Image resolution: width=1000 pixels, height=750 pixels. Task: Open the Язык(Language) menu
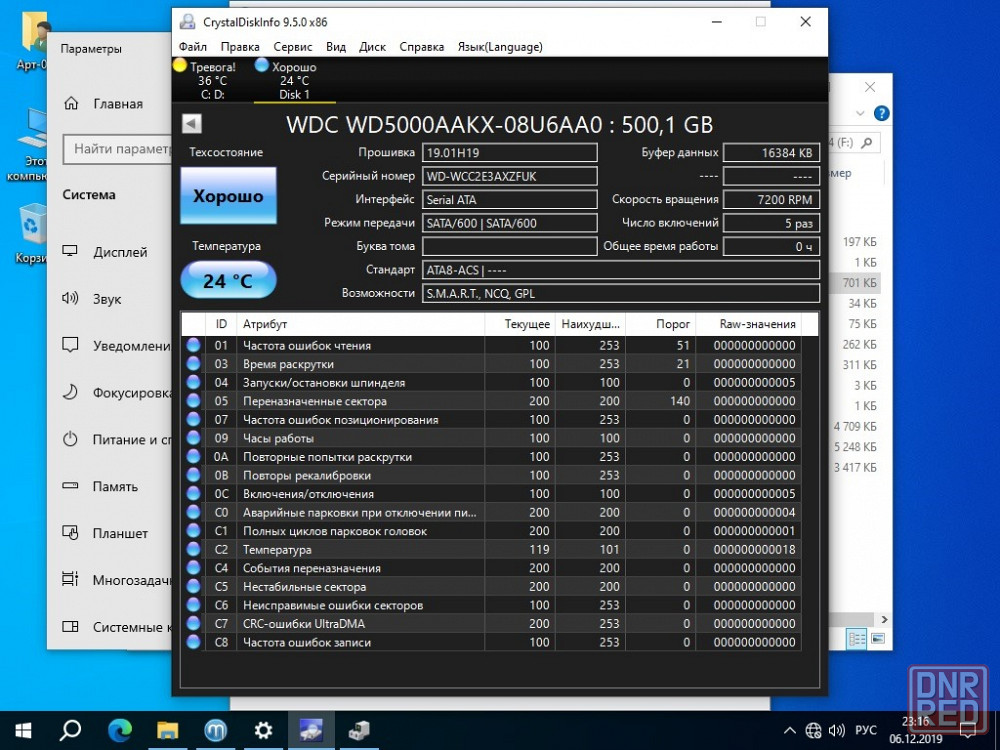(500, 47)
